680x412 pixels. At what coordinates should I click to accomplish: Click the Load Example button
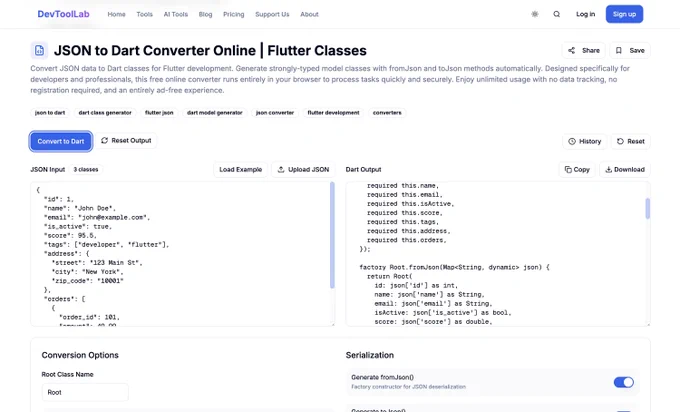click(241, 170)
